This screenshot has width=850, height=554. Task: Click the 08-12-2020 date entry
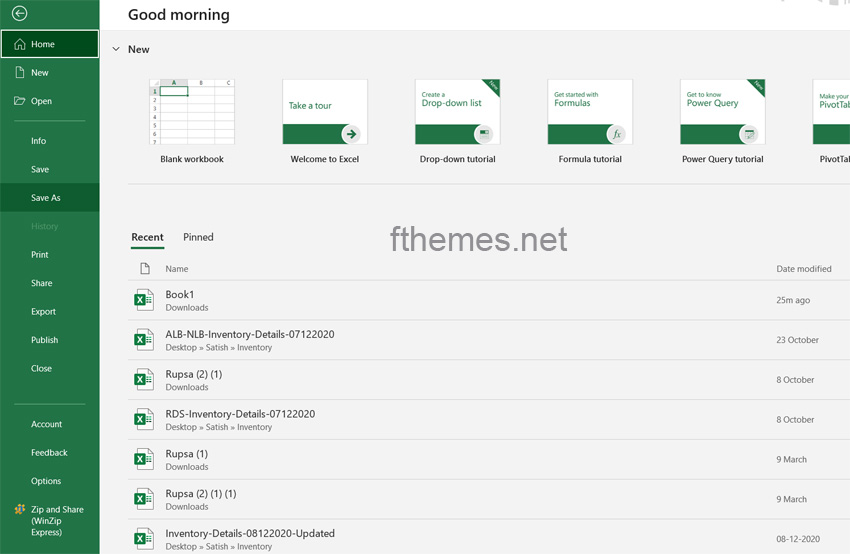point(797,539)
